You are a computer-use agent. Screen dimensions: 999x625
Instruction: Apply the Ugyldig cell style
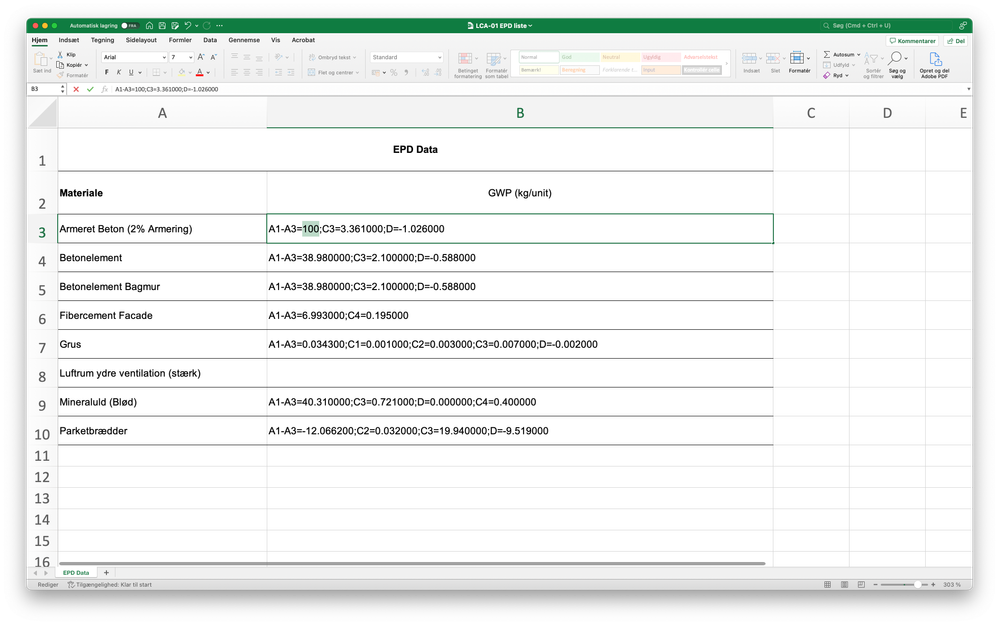[661, 57]
